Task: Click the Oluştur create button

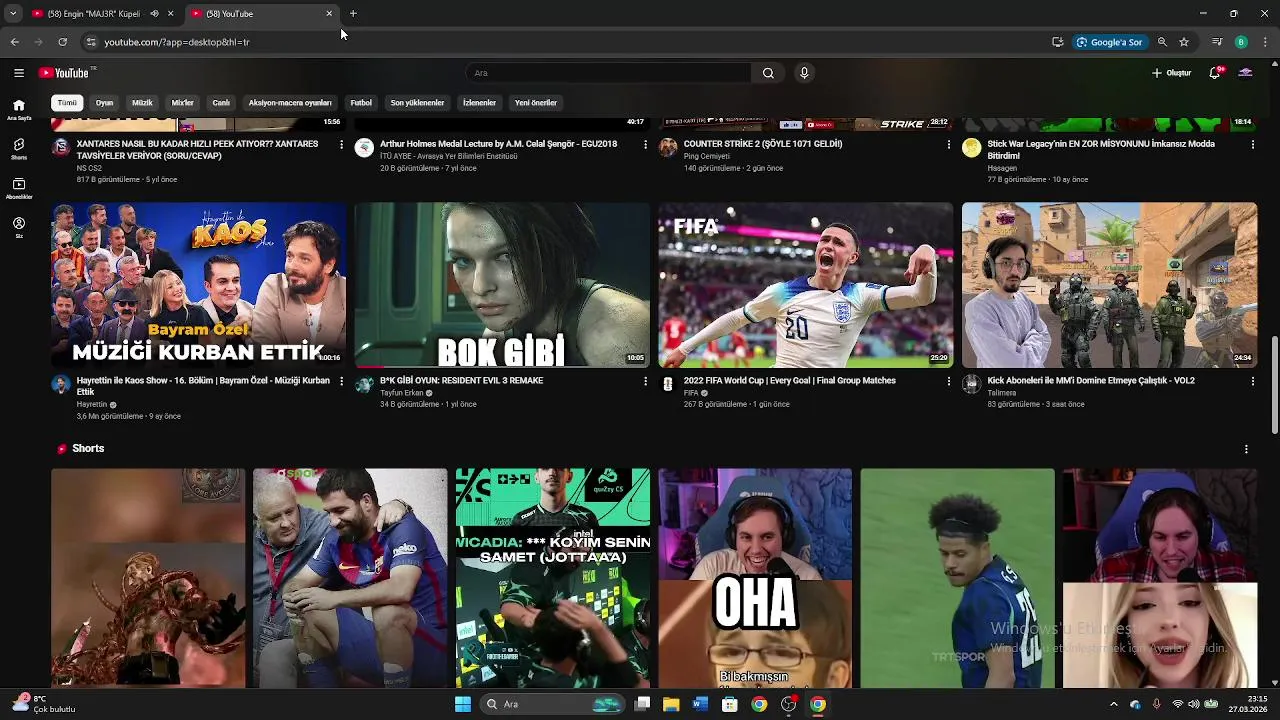Action: point(1172,73)
